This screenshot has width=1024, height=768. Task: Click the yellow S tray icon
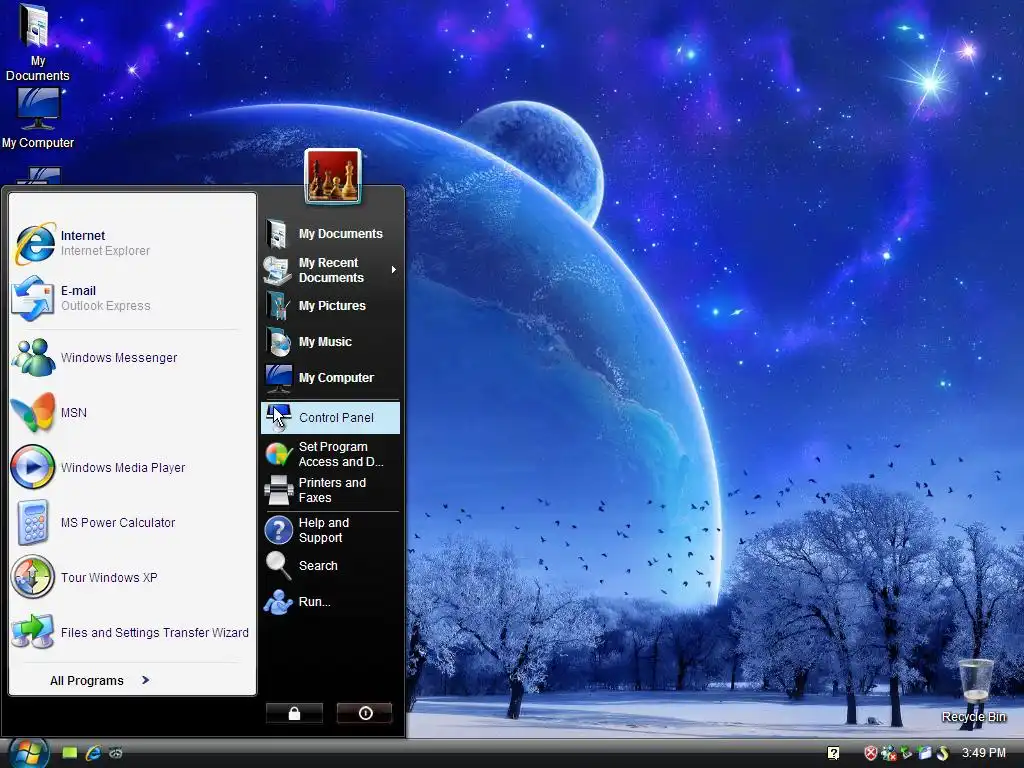(x=943, y=753)
